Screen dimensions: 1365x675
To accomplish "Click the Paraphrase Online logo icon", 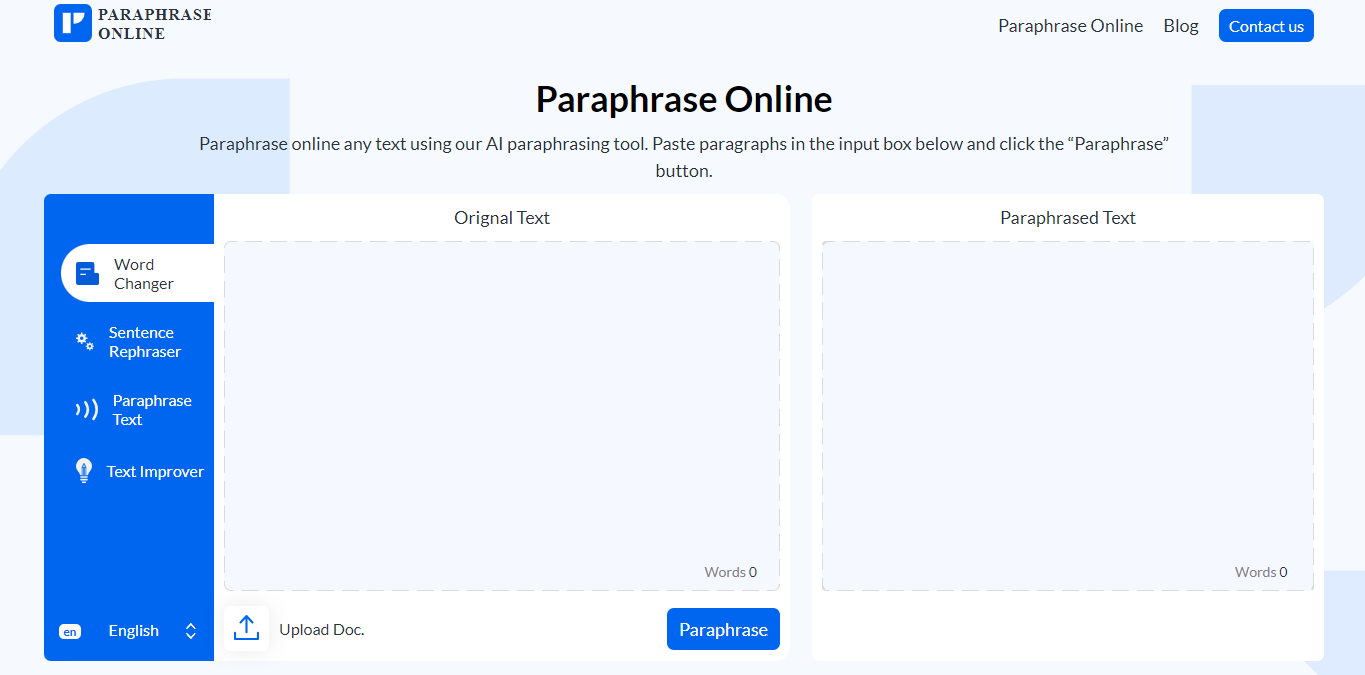I will tap(73, 23).
